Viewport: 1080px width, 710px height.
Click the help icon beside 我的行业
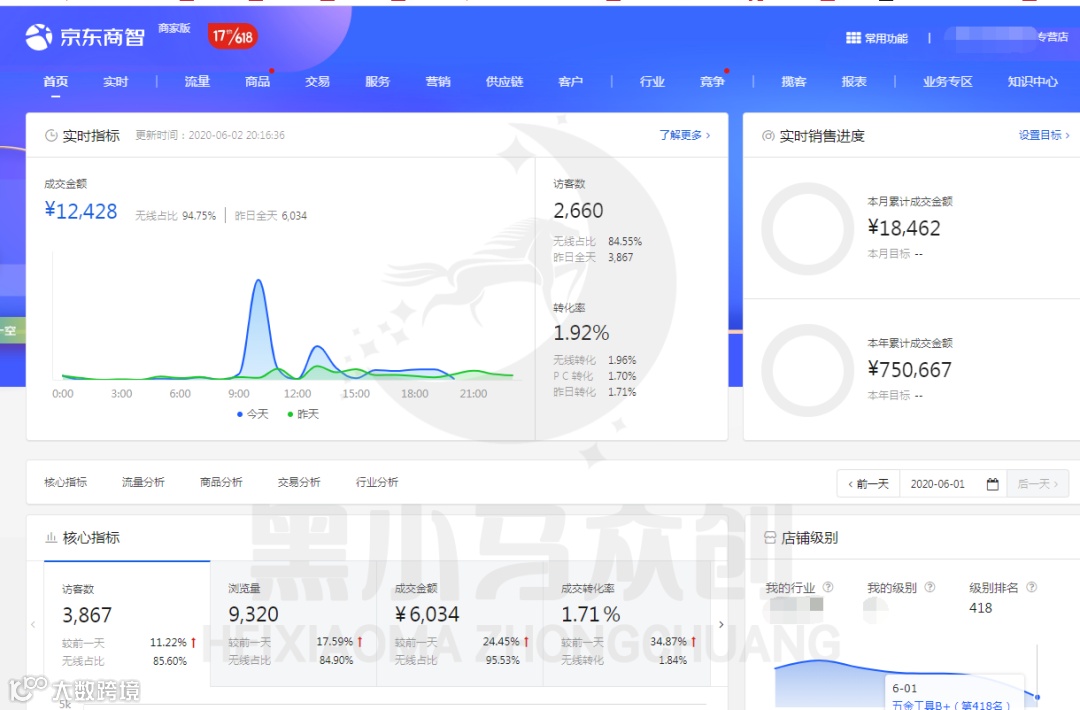point(828,587)
